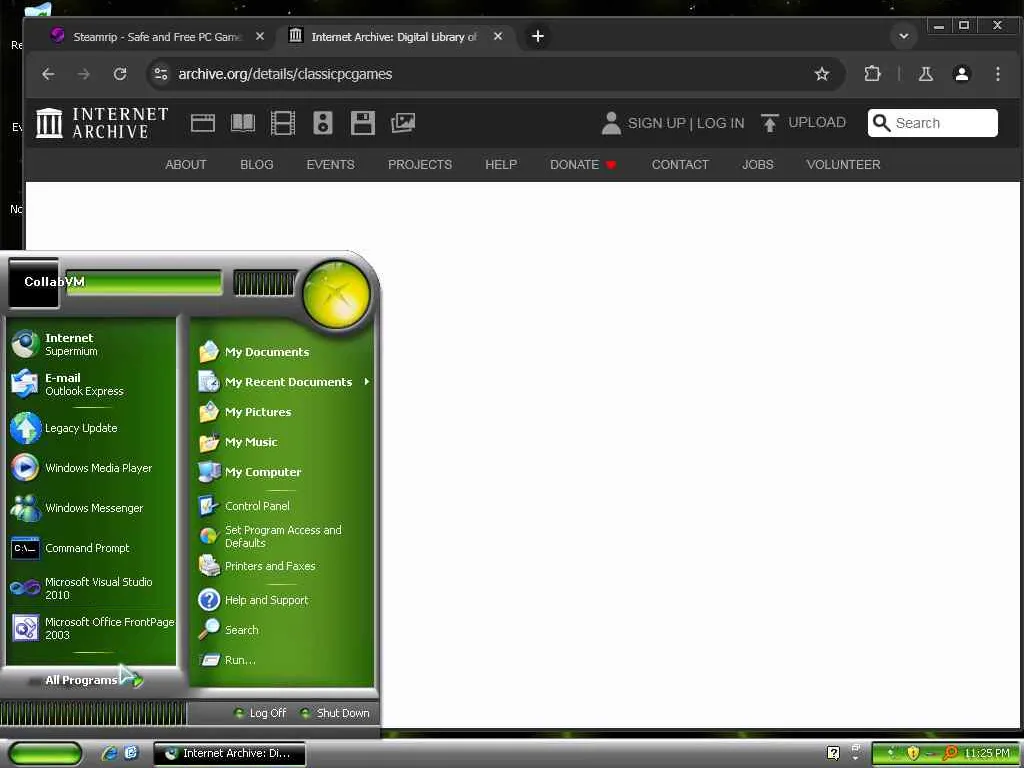Open the browser three-dot menu
The height and width of the screenshot is (768, 1024).
[997, 74]
